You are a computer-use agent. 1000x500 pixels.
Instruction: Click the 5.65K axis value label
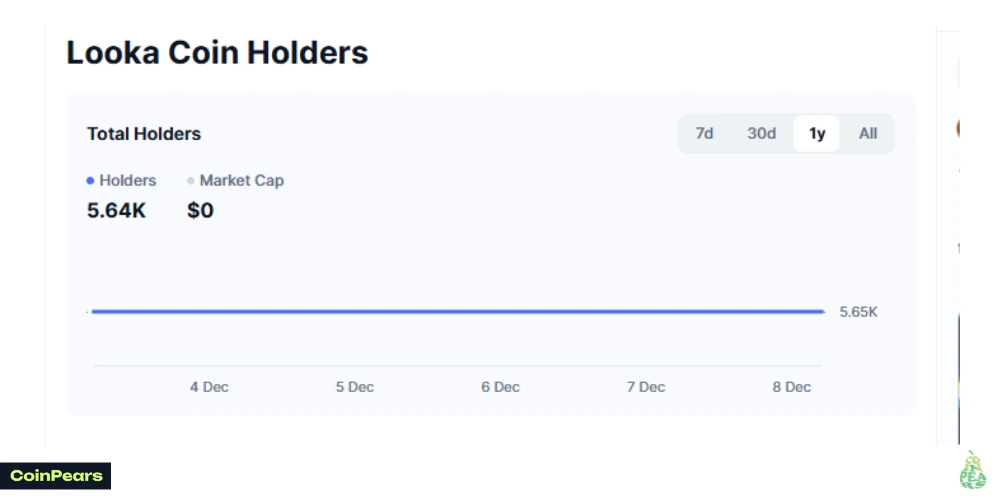[858, 312]
